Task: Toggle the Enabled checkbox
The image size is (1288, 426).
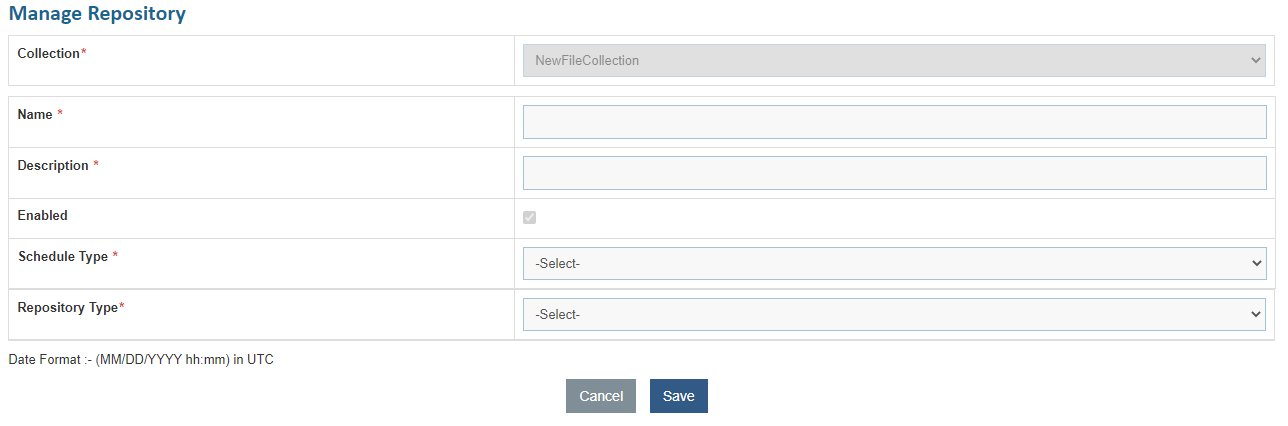Action: [530, 217]
